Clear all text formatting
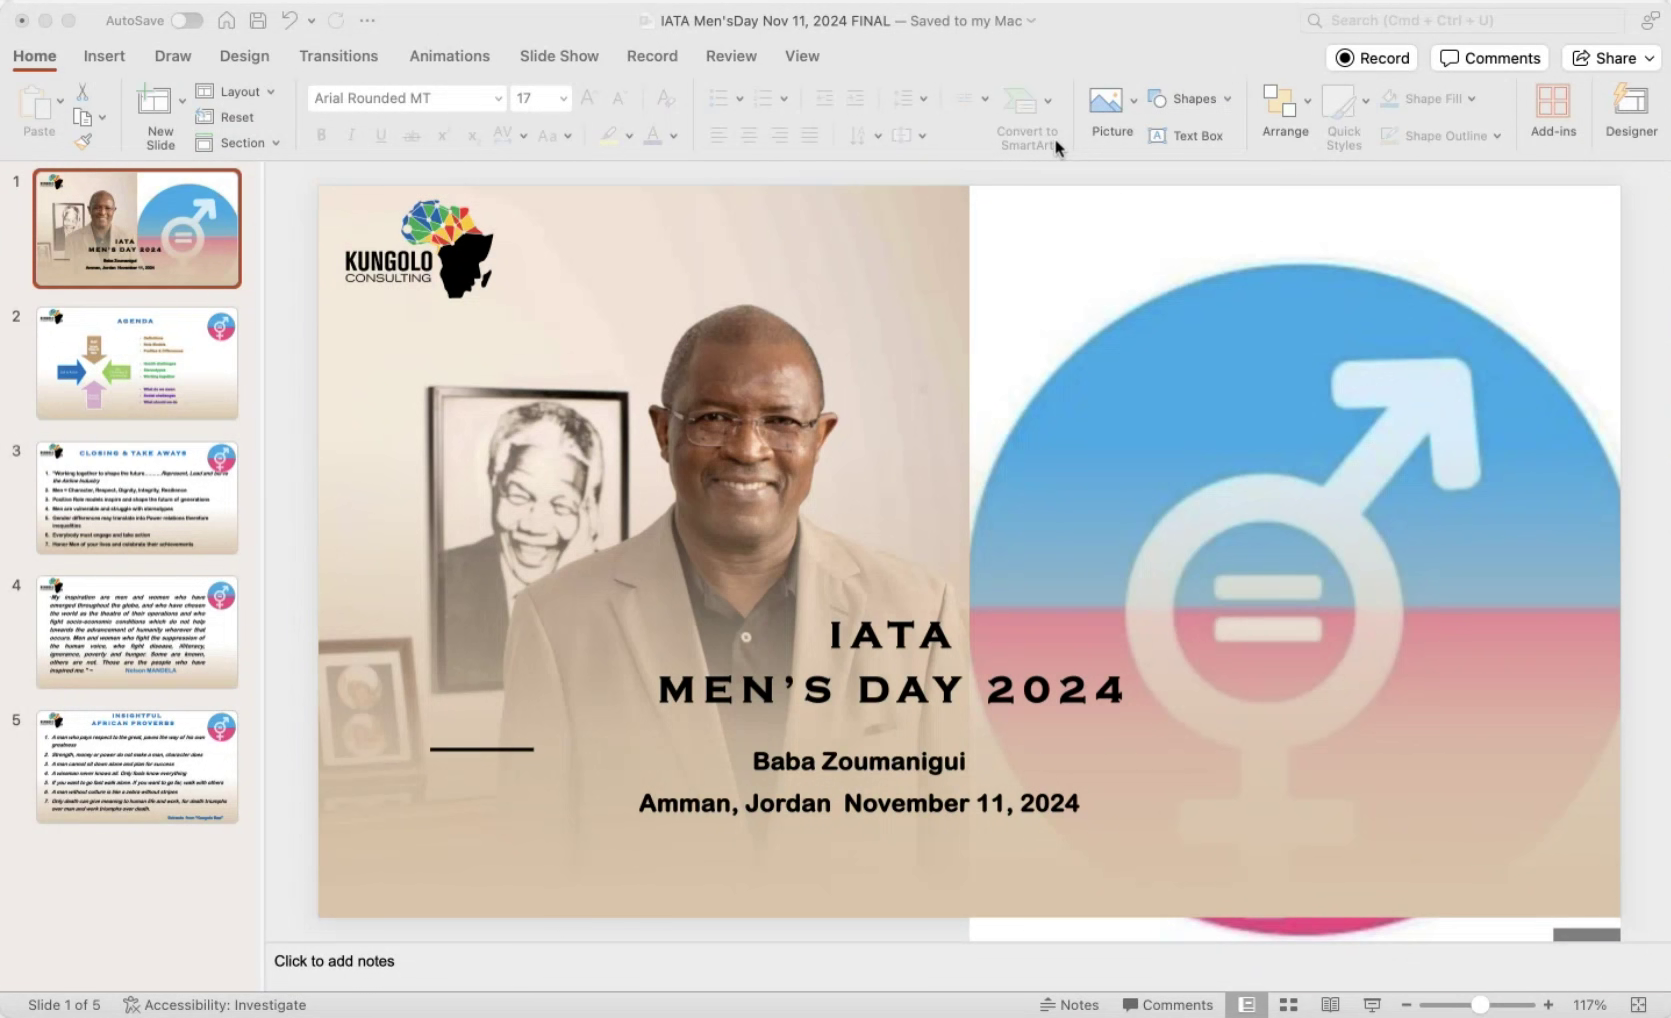This screenshot has width=1671, height=1018. coord(665,98)
